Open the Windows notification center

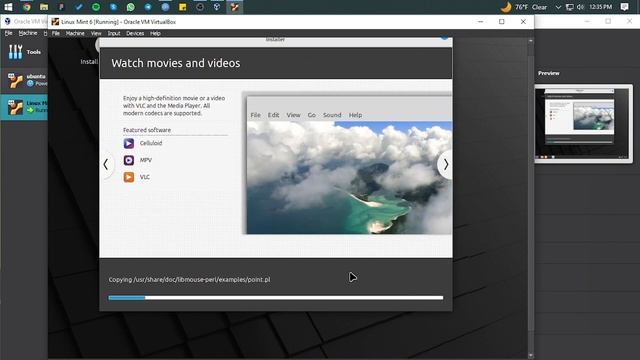tap(624, 7)
